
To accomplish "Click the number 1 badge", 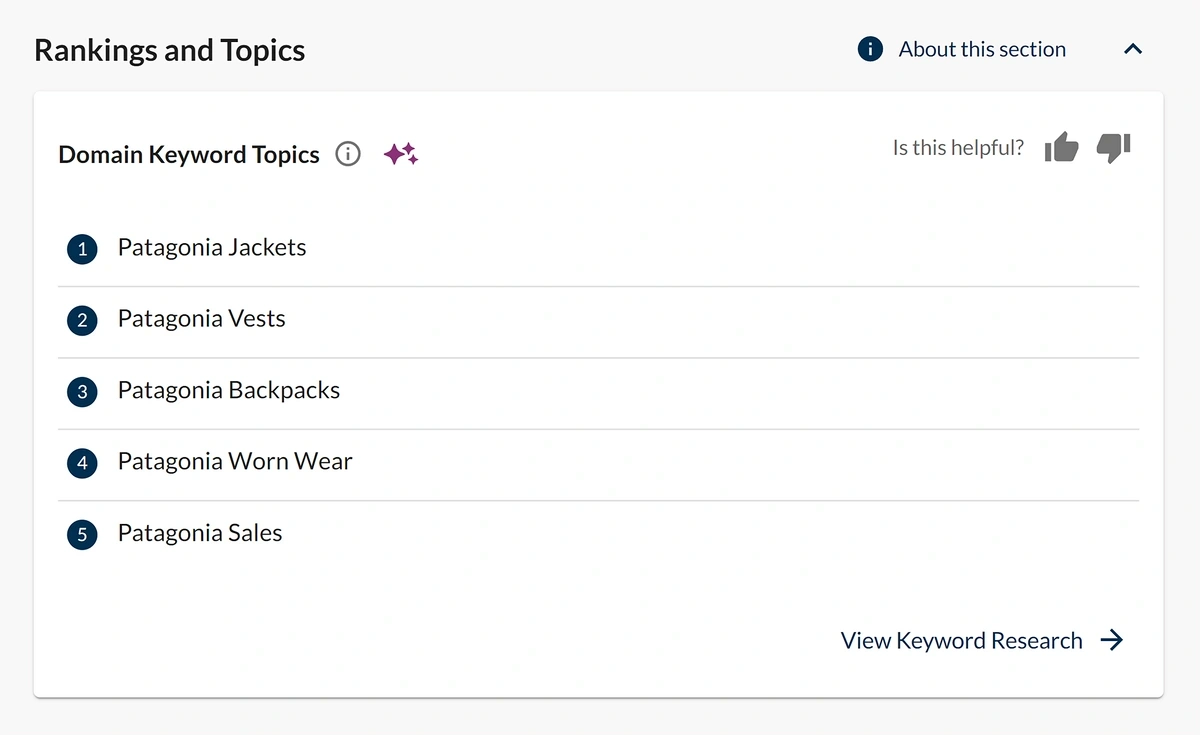I will (82, 249).
